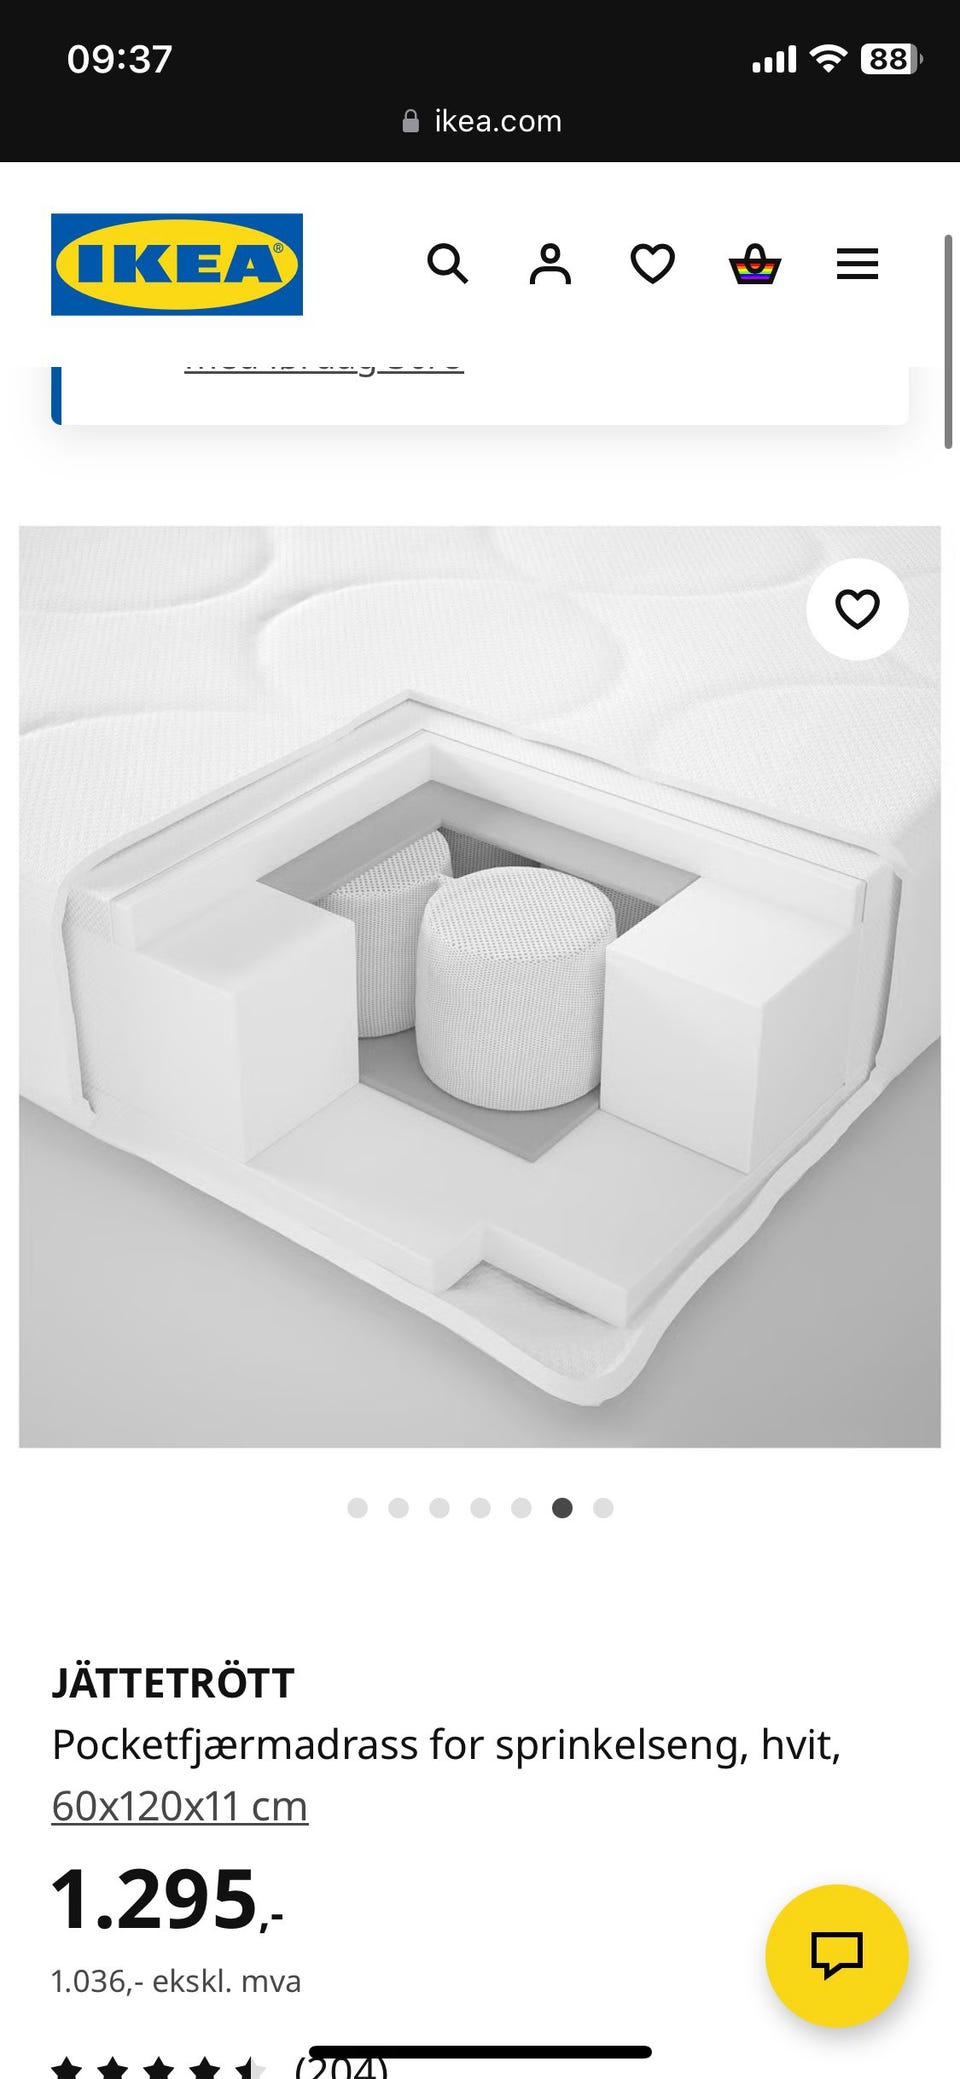
Task: Click the page scrollbar on right edge
Action: click(948, 342)
